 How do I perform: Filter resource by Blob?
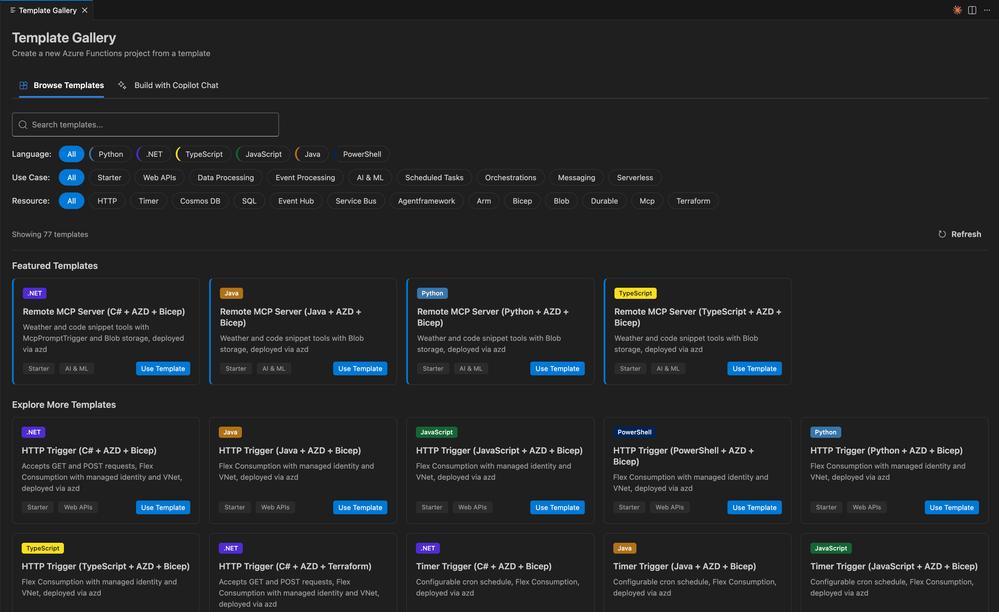pos(561,201)
